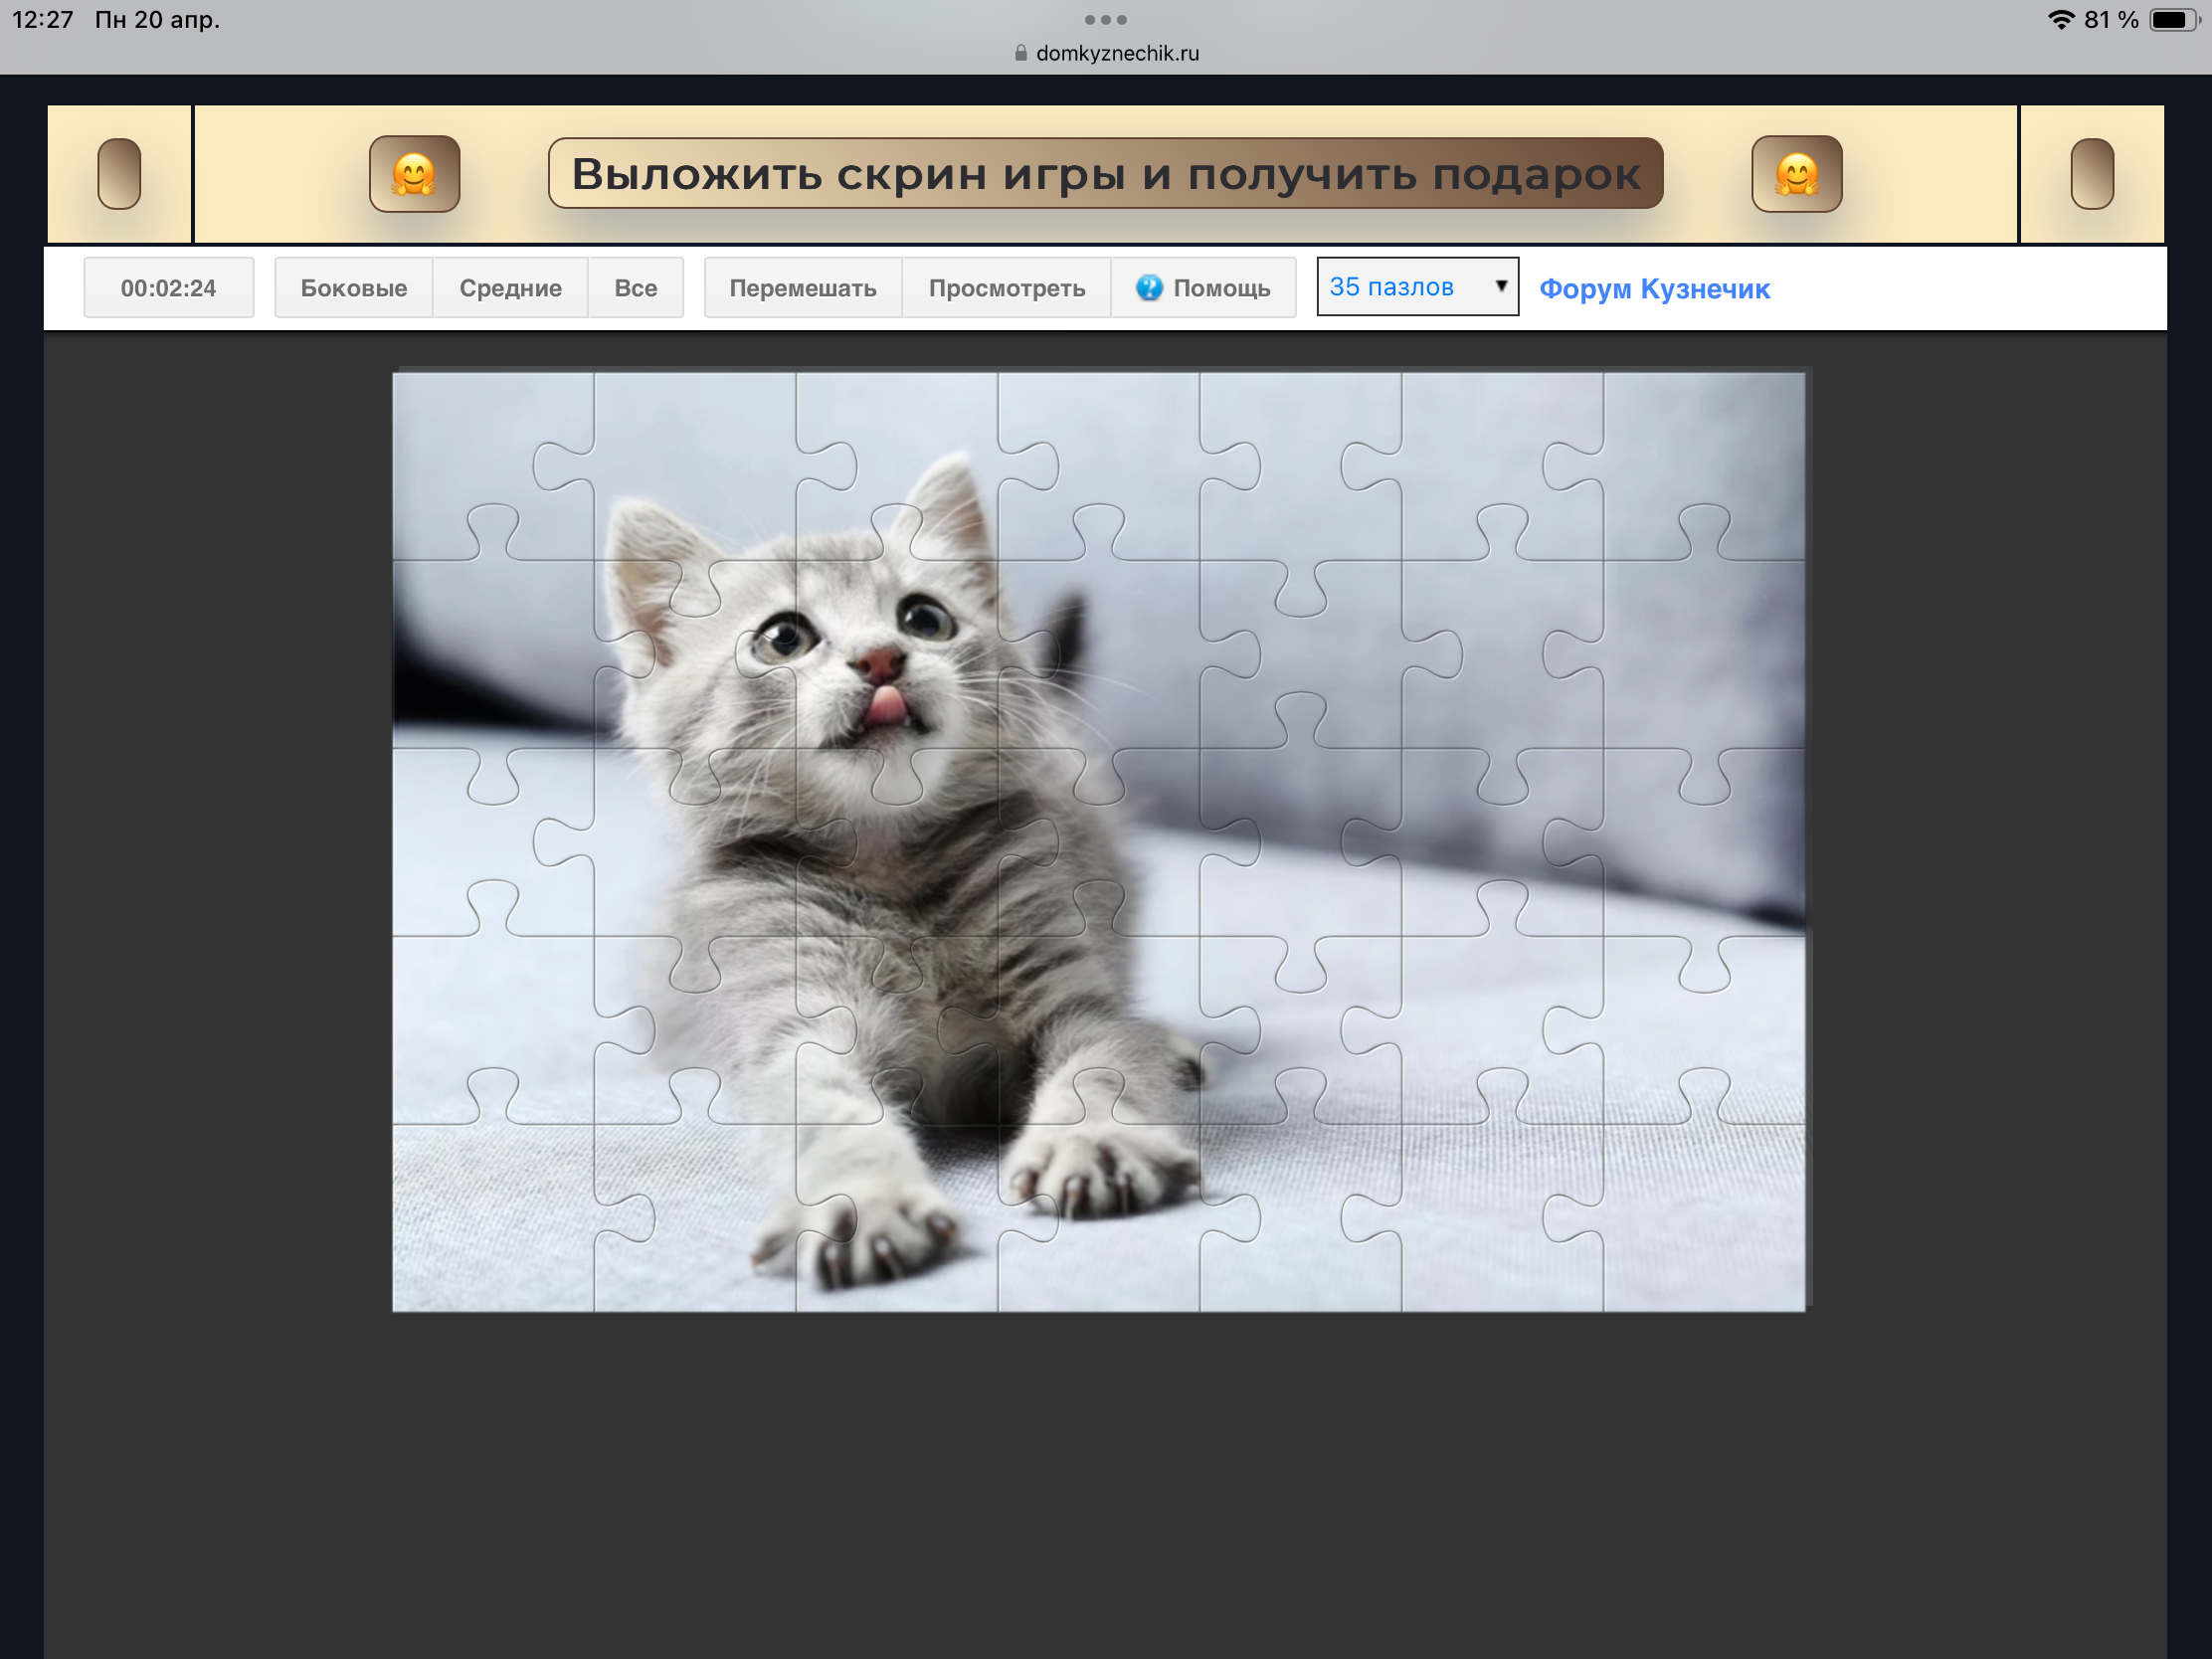Click the 00:02:24 timer display
The width and height of the screenshot is (2212, 1659).
168,288
